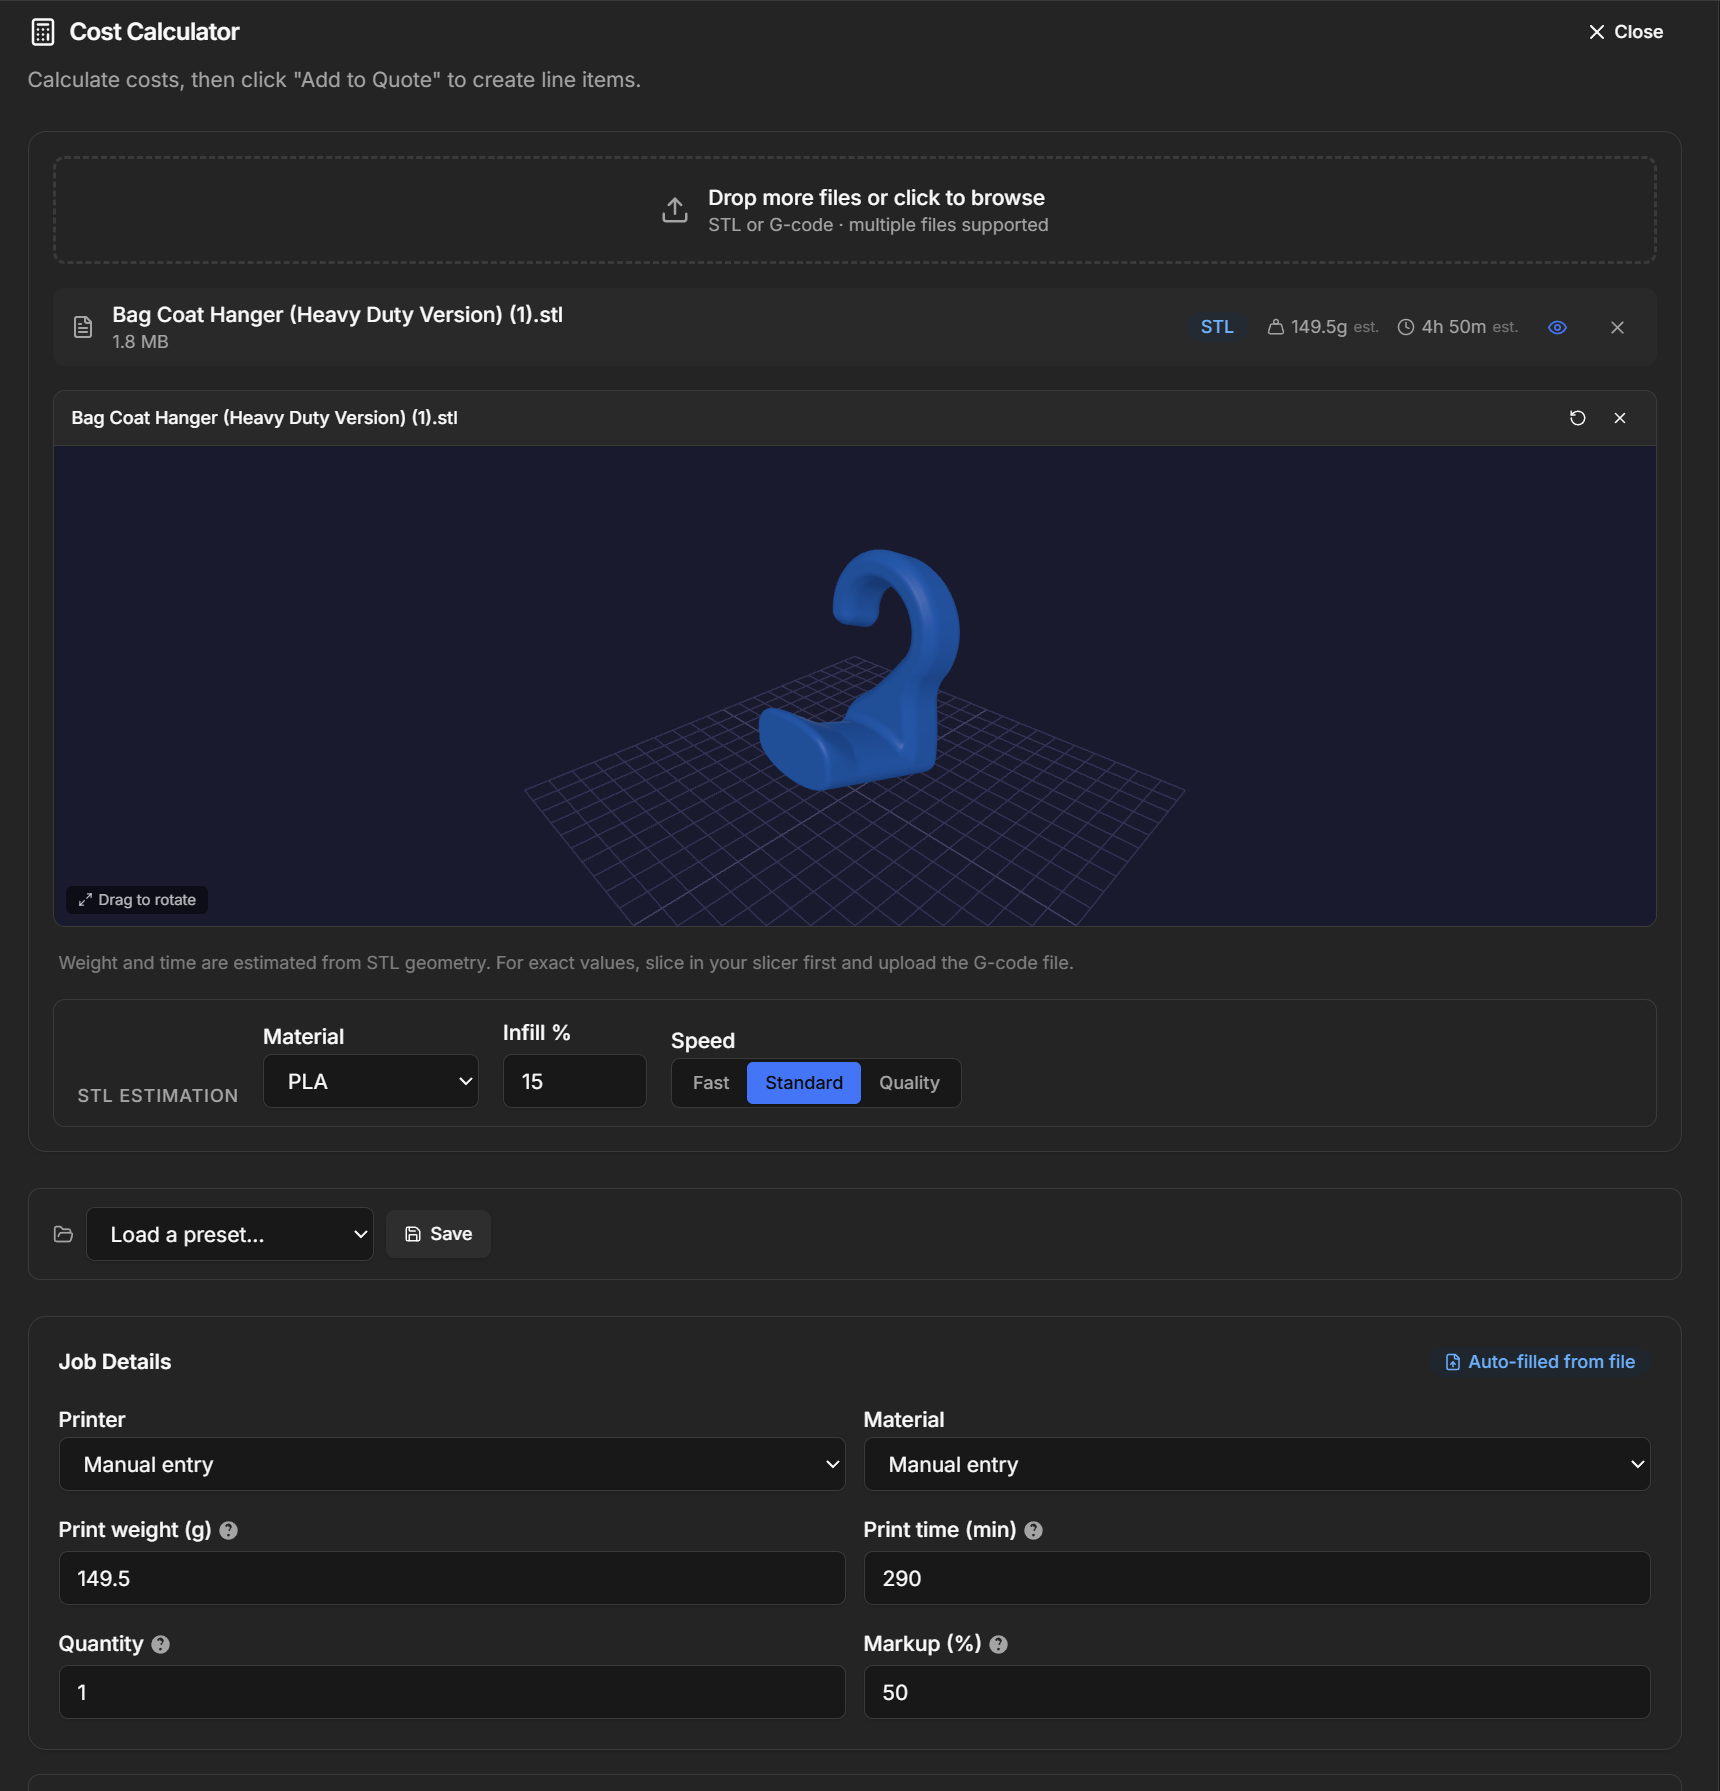Viewport: 1720px width, 1791px height.
Task: Click the reset view icon in the 3D preview
Action: point(1578,418)
